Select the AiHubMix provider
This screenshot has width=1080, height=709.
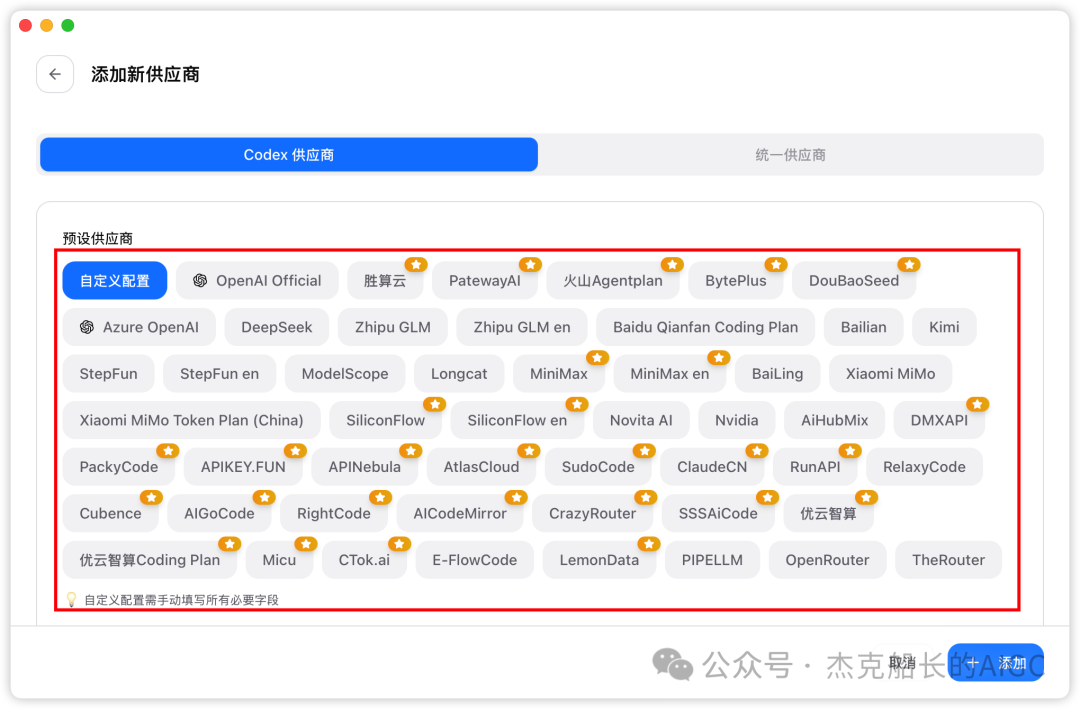tap(835, 420)
